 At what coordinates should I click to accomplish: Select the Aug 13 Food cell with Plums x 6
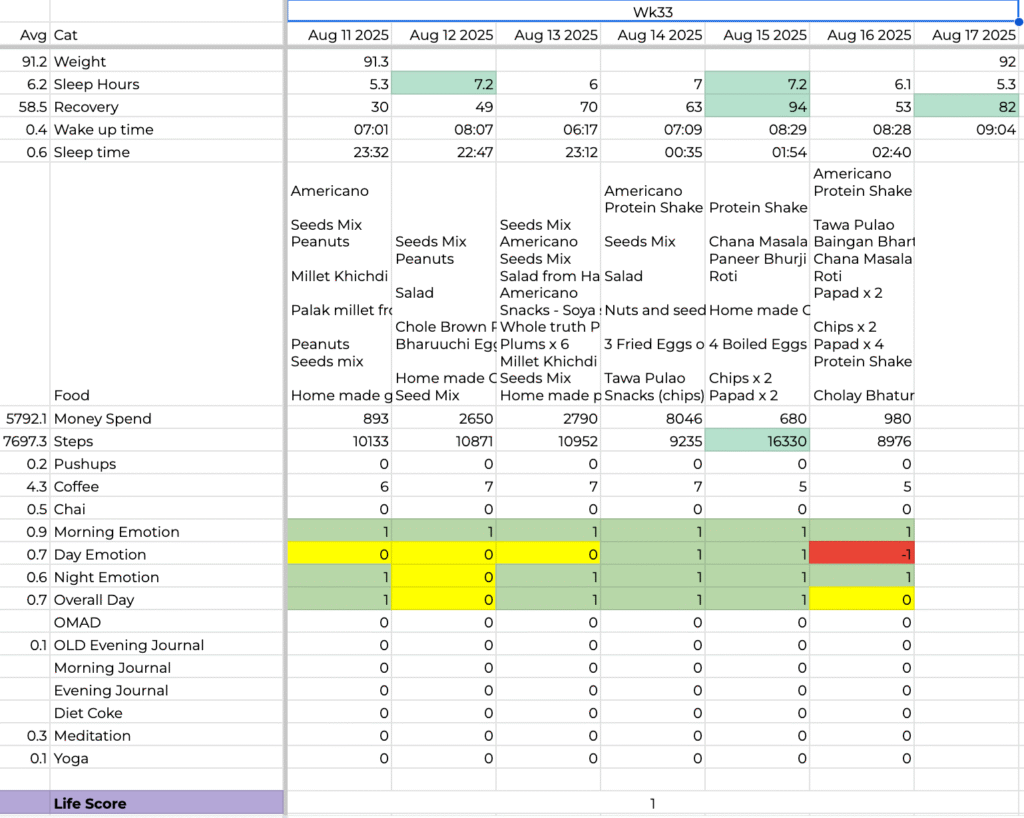[549, 285]
